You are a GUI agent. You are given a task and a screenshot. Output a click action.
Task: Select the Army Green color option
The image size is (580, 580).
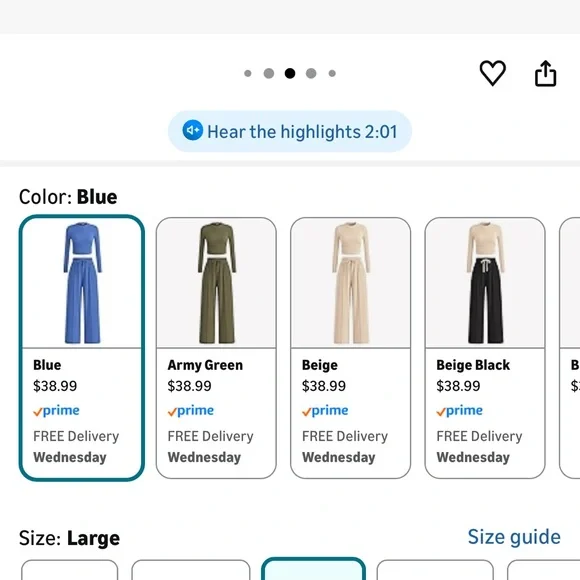pyautogui.click(x=216, y=348)
